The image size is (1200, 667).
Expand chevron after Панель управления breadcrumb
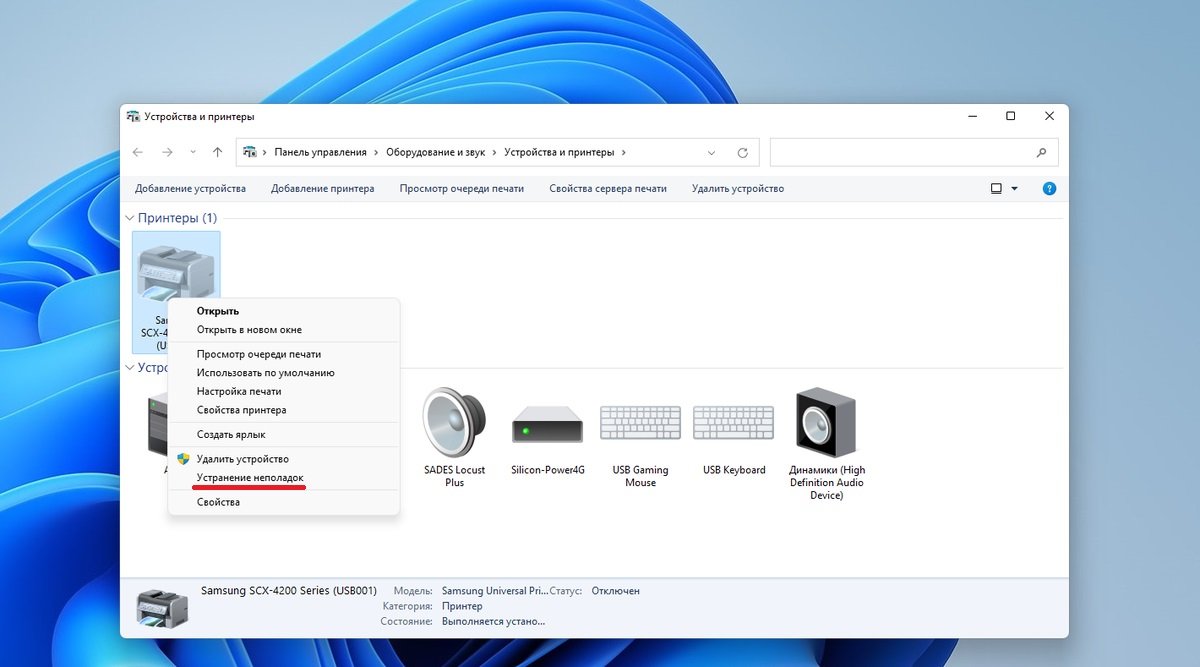pyautogui.click(x=376, y=152)
